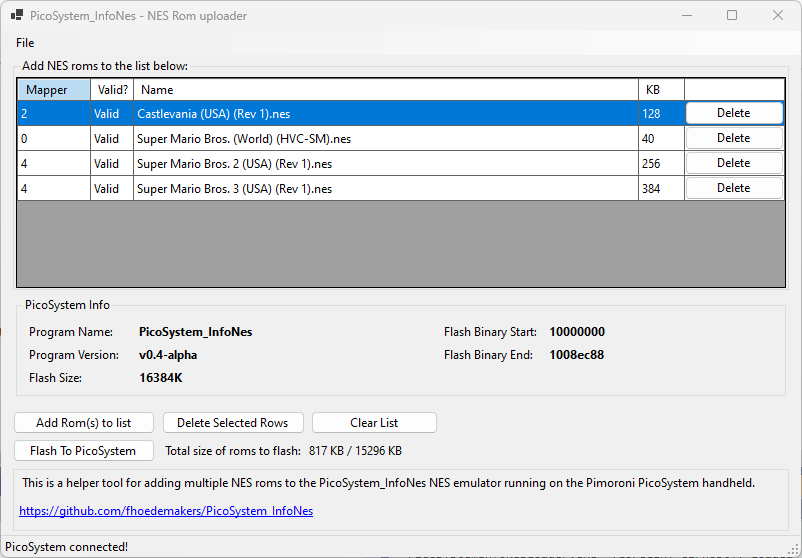Delete the Castlevania rom row
Screen dimensions: 802x558
click(733, 113)
